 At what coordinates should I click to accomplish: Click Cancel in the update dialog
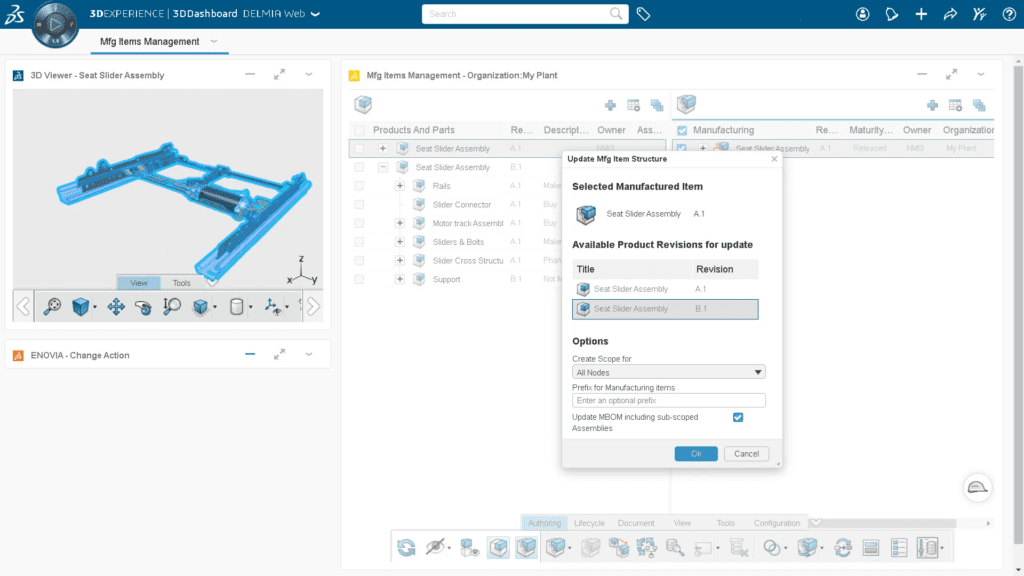746,454
